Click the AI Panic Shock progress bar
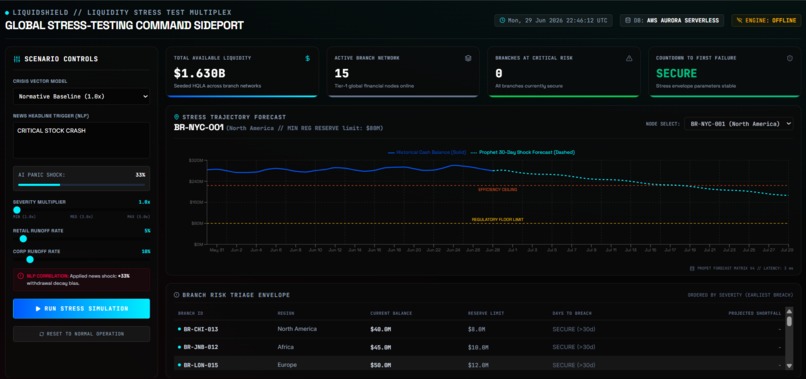 pos(81,185)
